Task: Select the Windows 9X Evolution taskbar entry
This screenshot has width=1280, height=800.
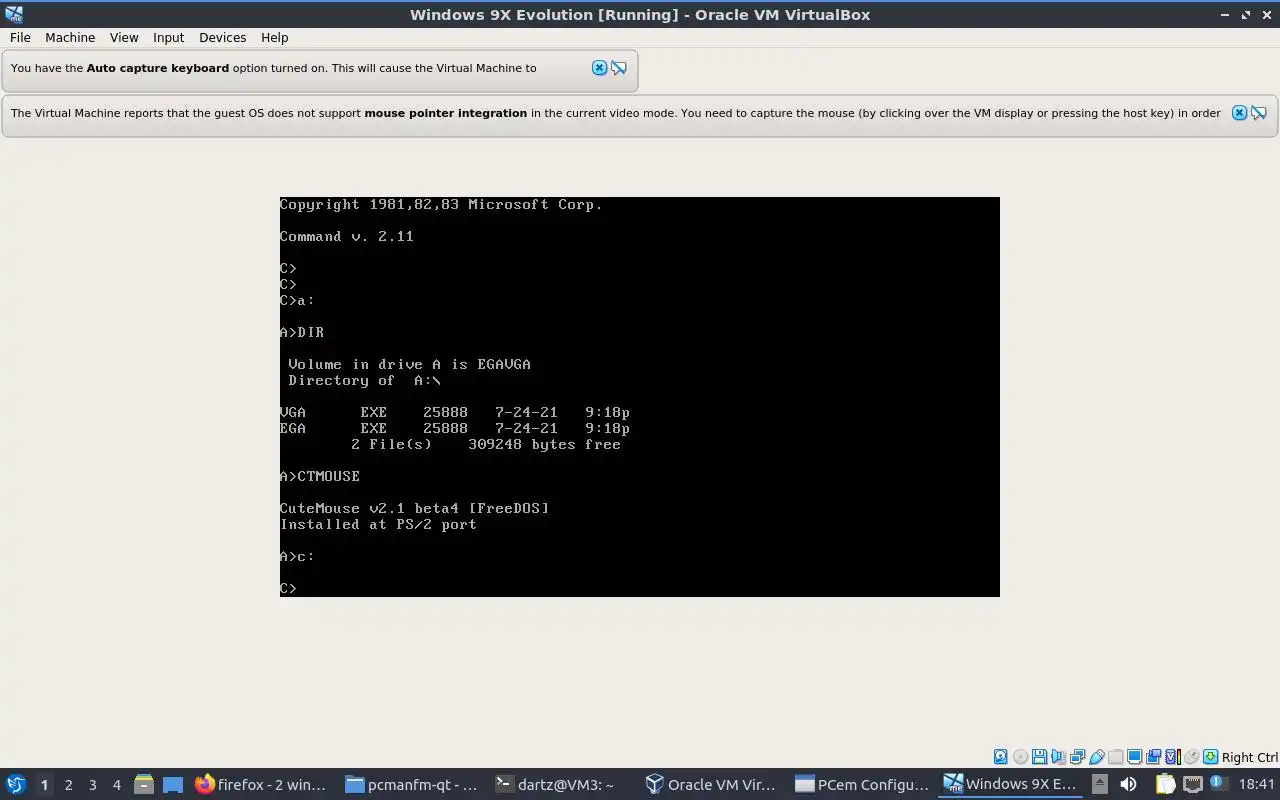Action: tap(1012, 784)
